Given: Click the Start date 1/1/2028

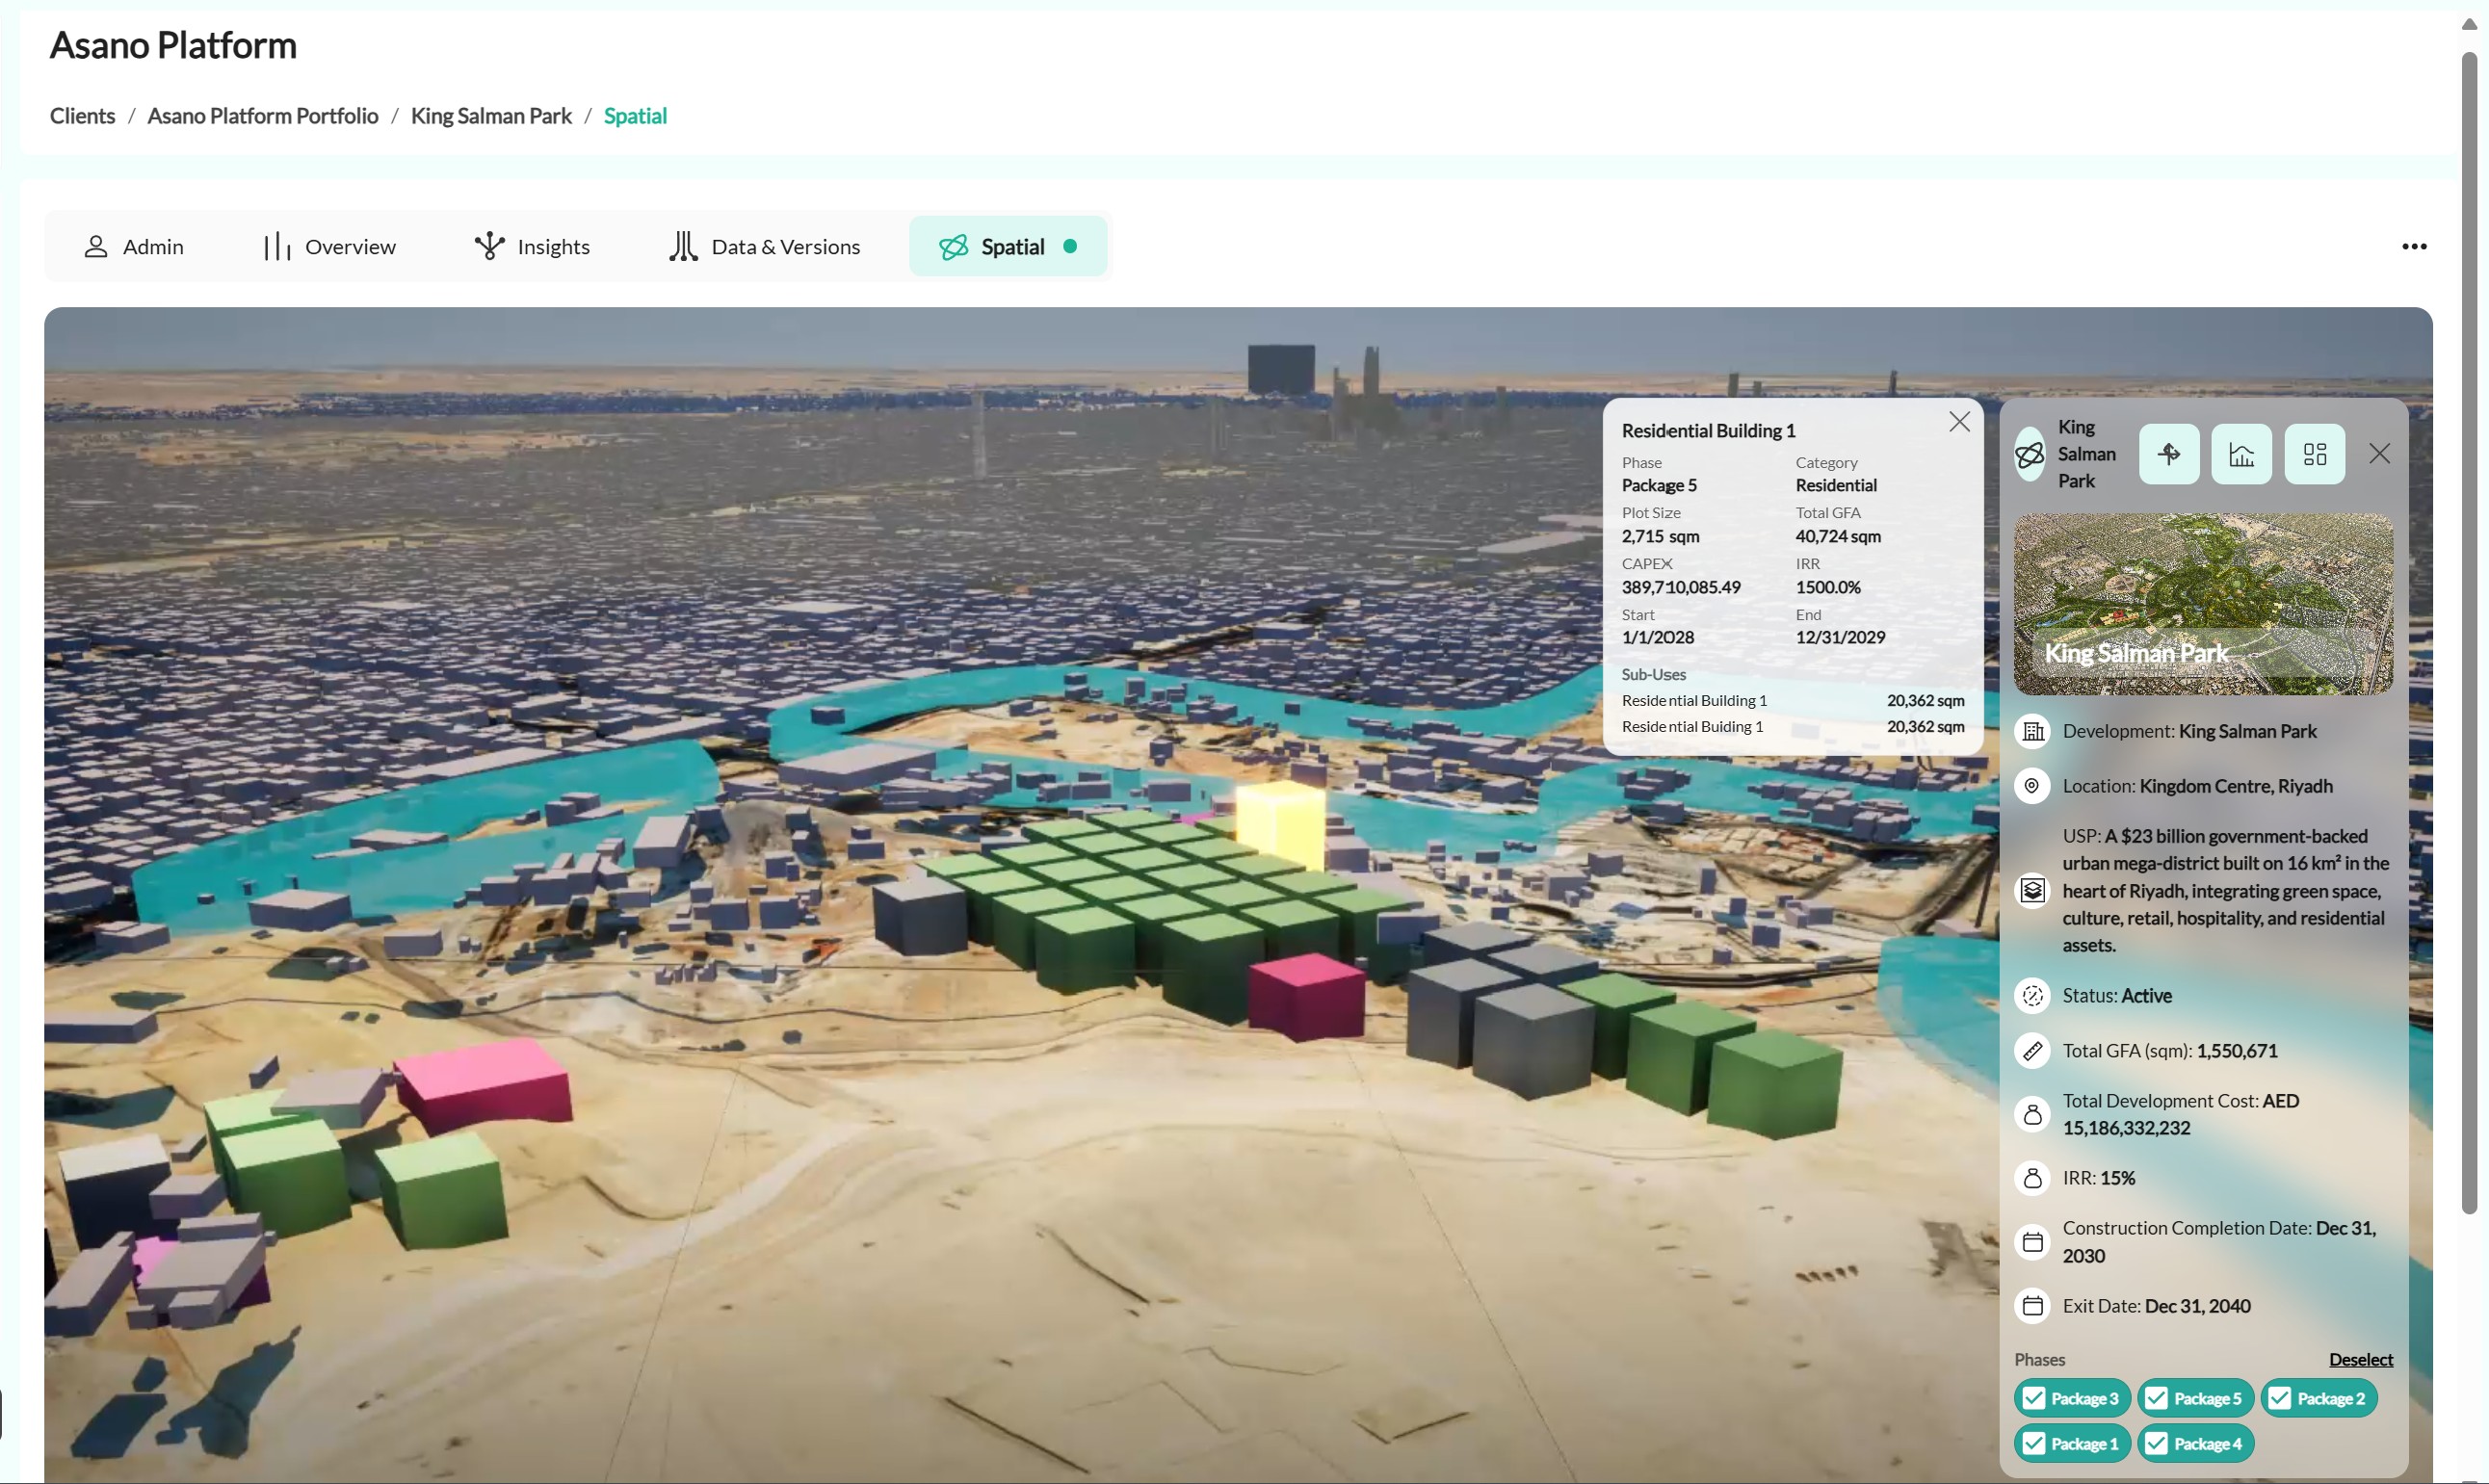Looking at the screenshot, I should click(x=1658, y=638).
